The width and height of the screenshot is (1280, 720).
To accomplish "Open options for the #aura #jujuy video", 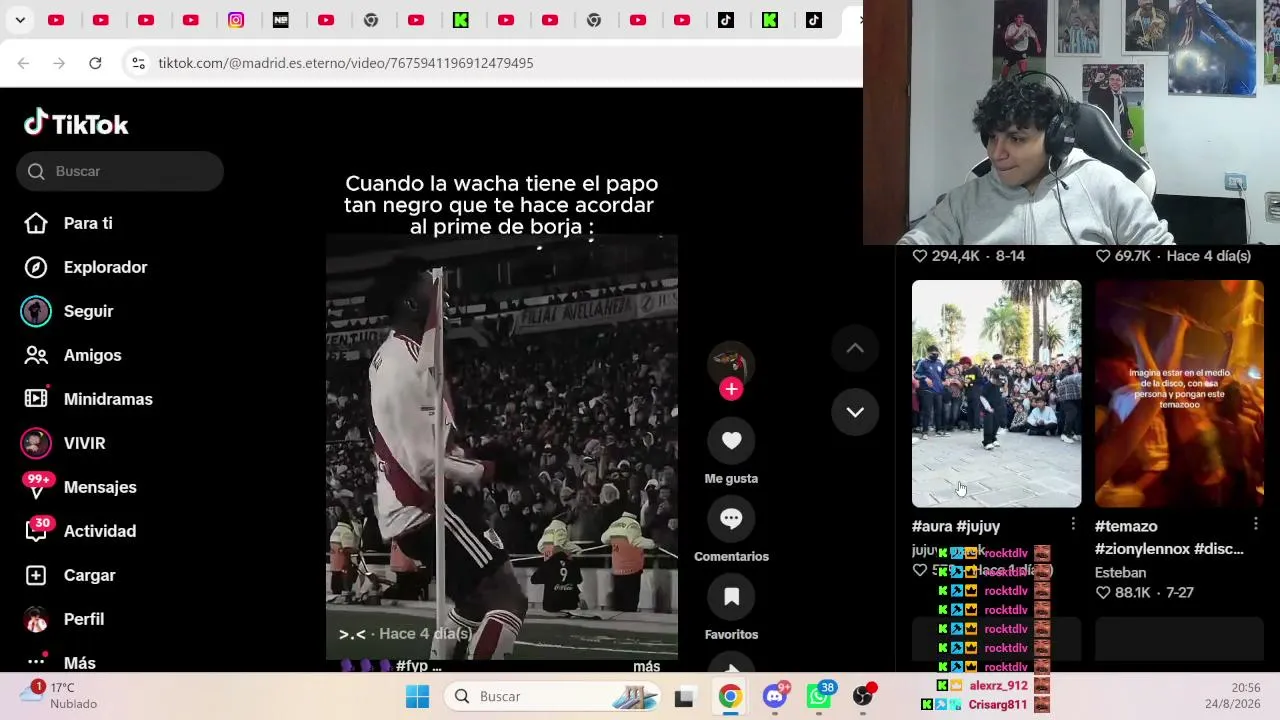I will coord(1073,524).
